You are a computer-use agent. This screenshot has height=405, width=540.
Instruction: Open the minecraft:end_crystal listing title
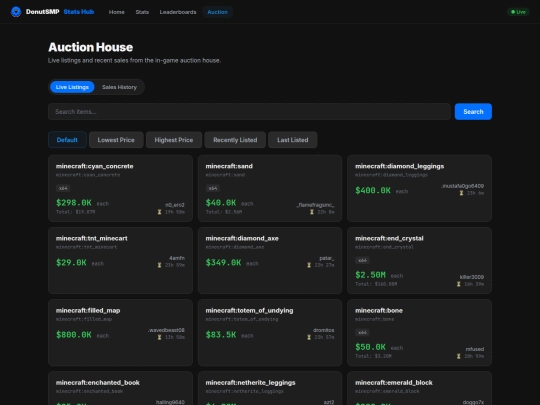pyautogui.click(x=389, y=238)
